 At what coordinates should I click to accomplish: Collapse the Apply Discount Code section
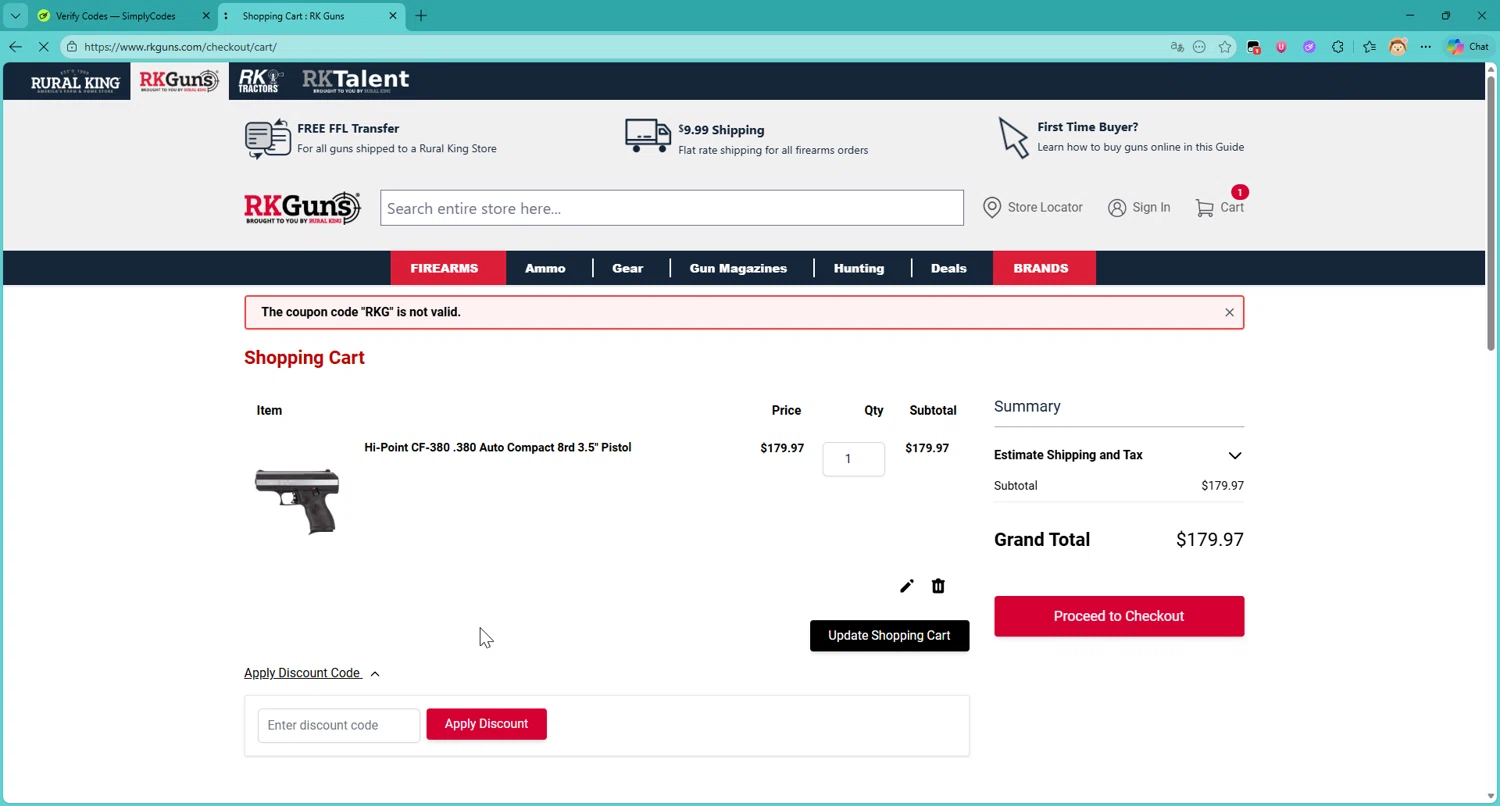312,673
